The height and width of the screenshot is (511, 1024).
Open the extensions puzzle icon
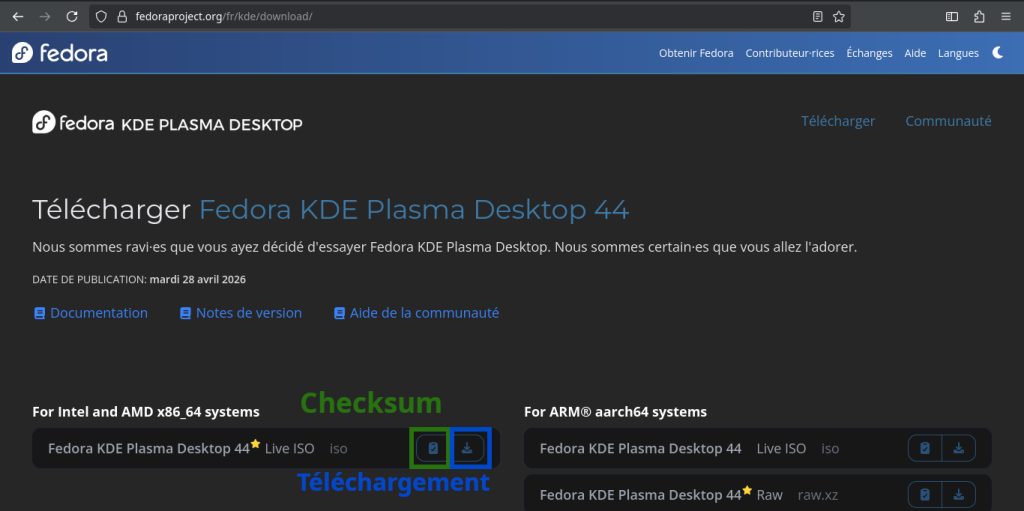pos(979,17)
